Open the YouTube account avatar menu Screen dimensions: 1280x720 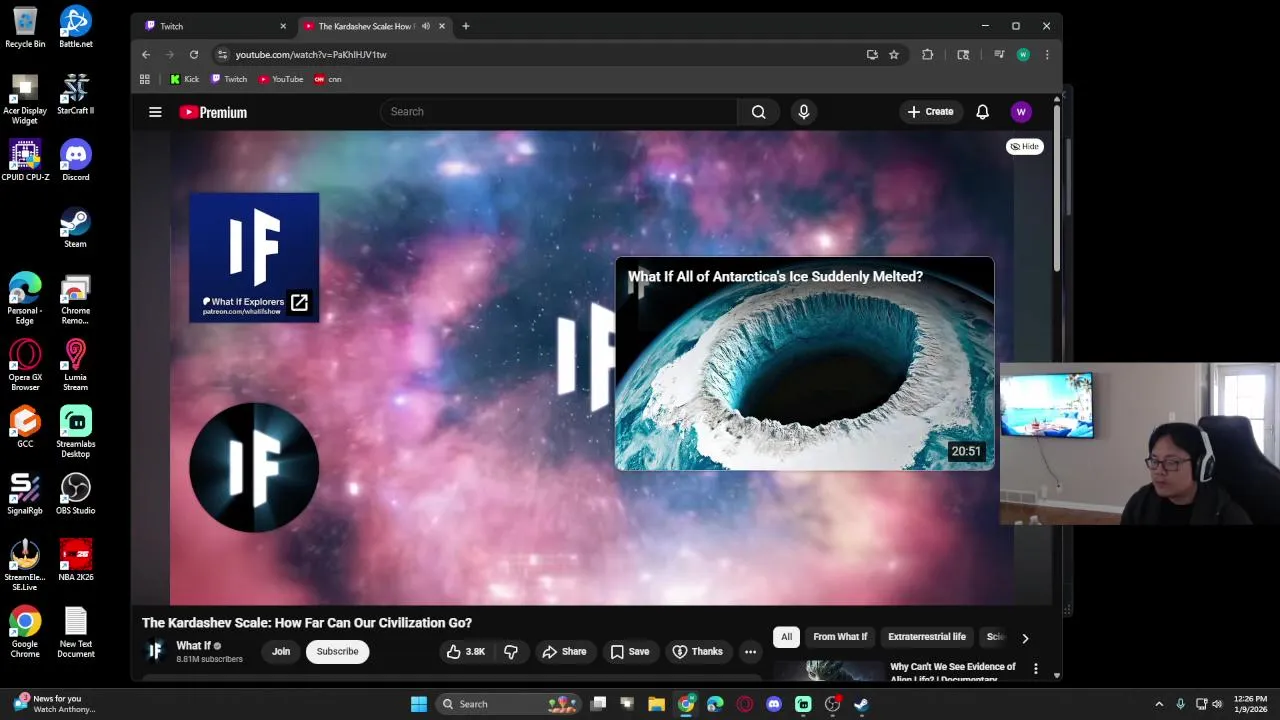pyautogui.click(x=1021, y=112)
